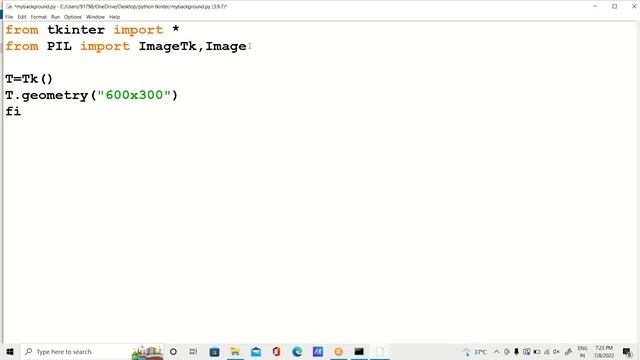
Task: Expand hidden system tray icons chevron
Action: pos(496,351)
